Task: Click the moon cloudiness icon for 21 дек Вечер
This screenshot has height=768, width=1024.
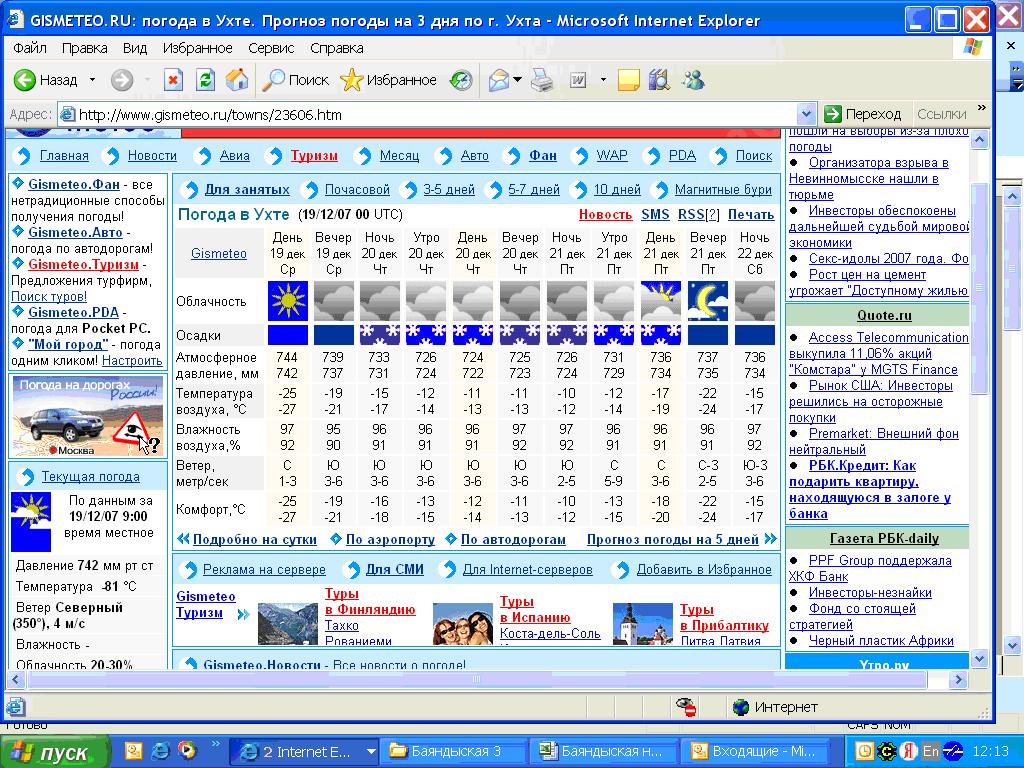Action: coord(708,301)
